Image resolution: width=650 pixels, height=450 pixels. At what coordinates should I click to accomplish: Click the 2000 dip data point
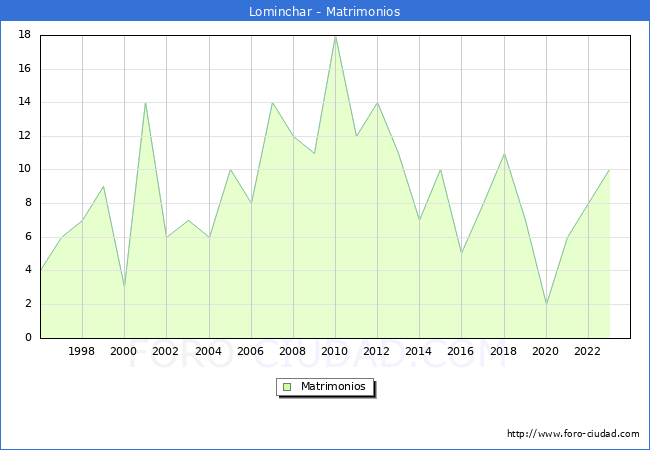(x=124, y=287)
